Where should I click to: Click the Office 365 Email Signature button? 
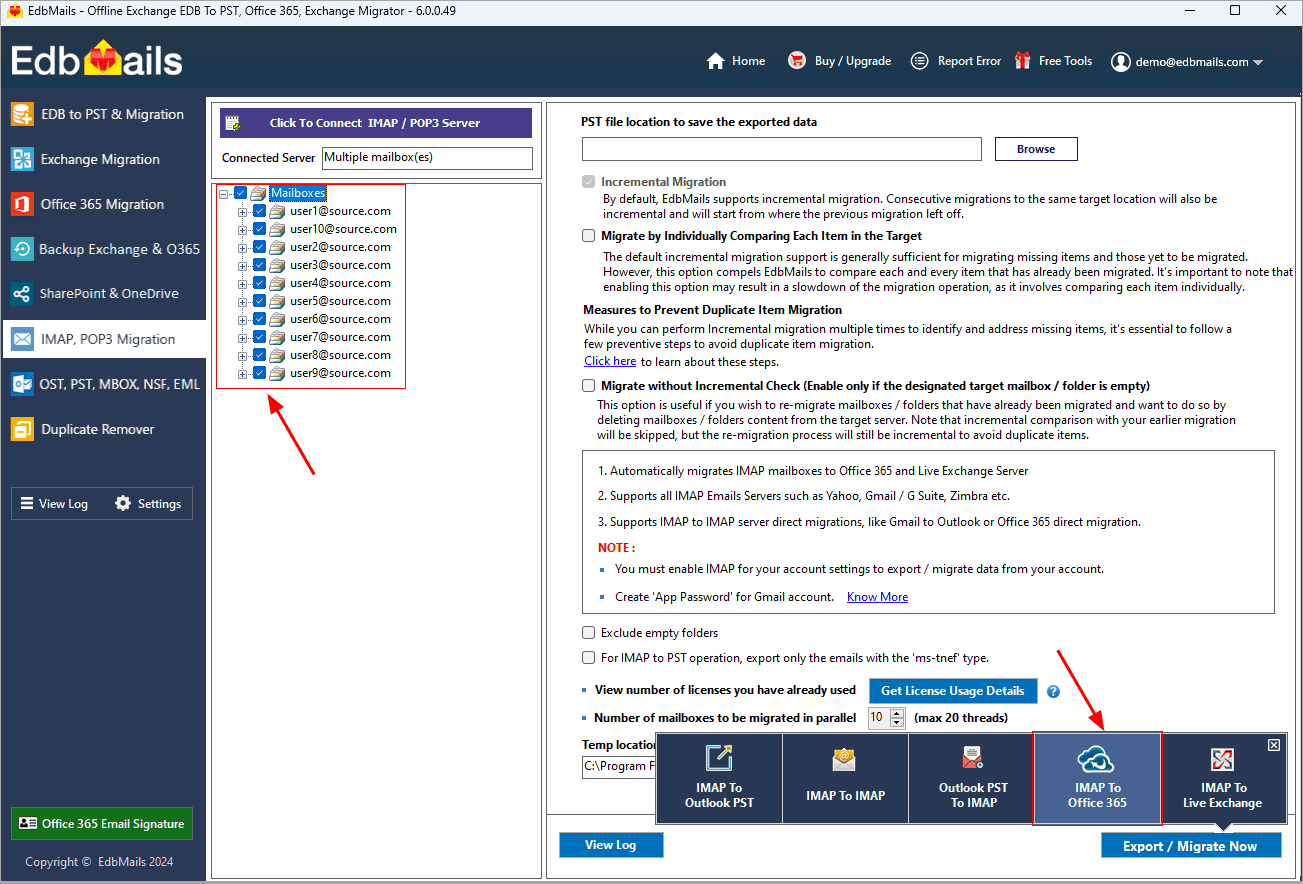tap(102, 824)
